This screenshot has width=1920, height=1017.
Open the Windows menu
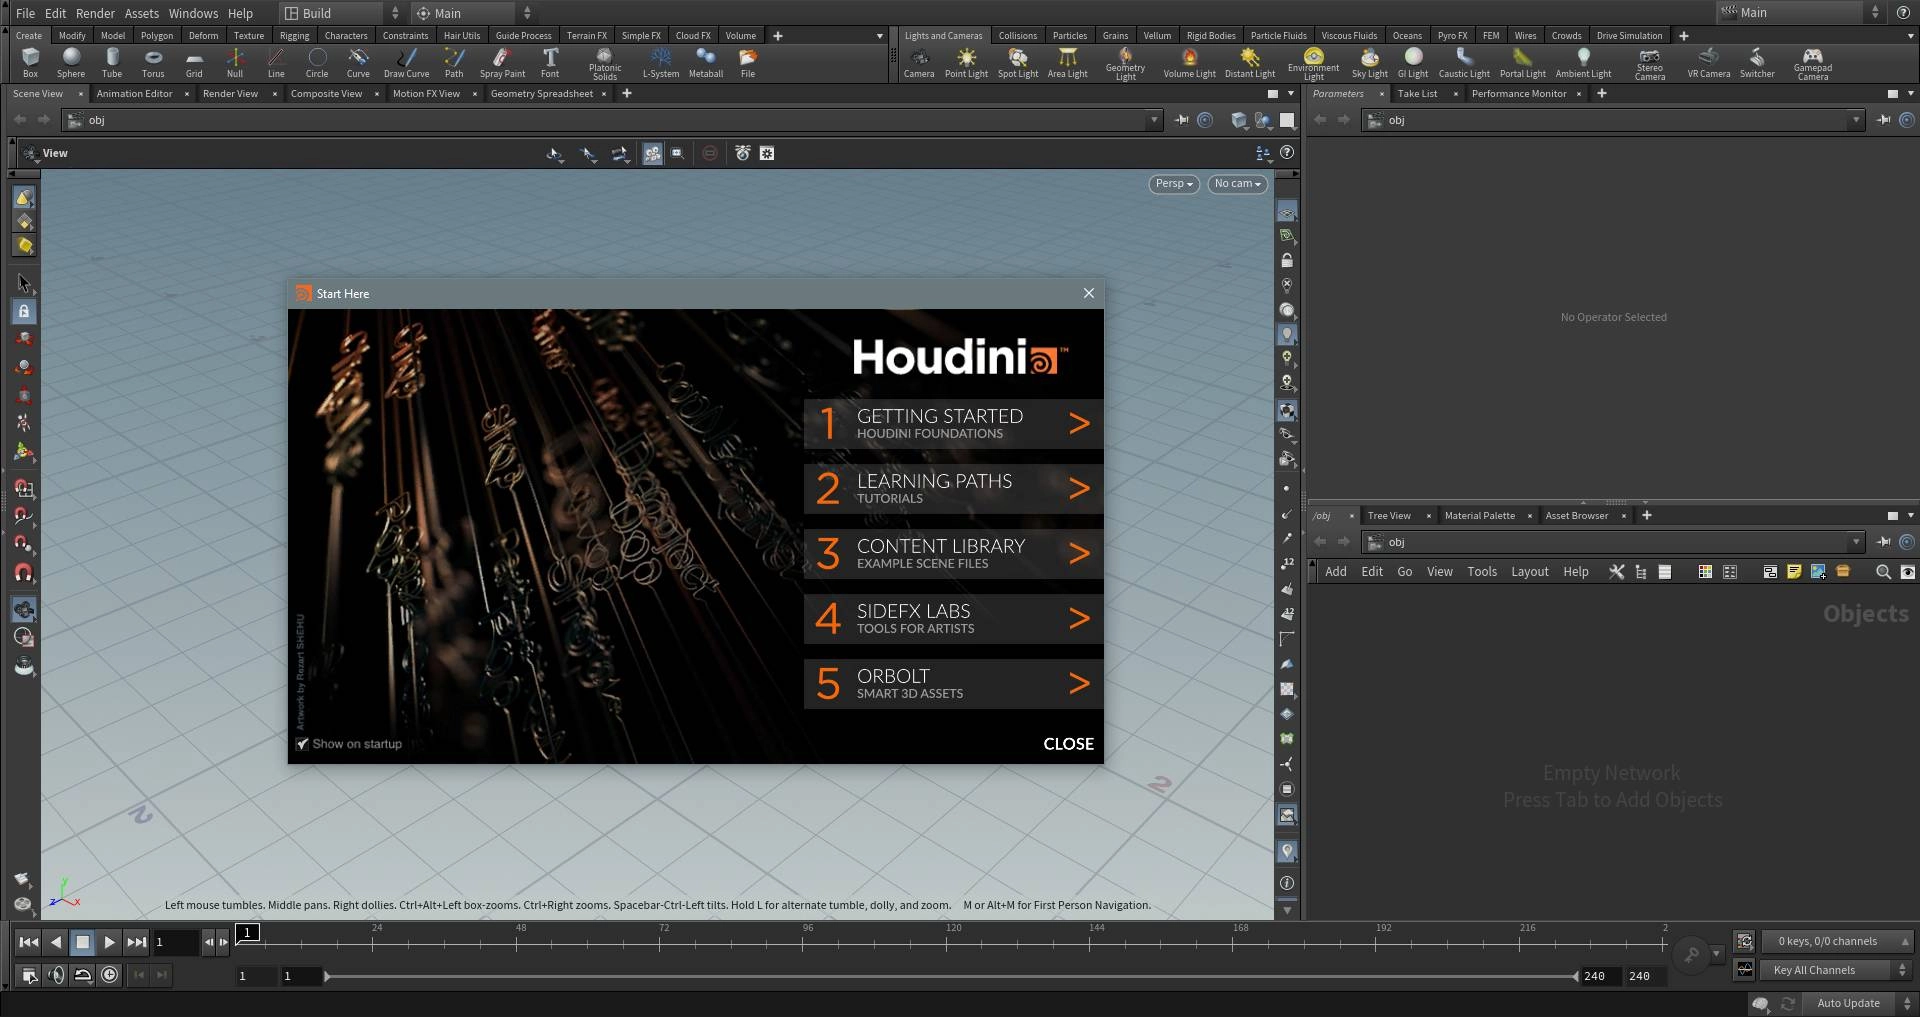tap(193, 13)
